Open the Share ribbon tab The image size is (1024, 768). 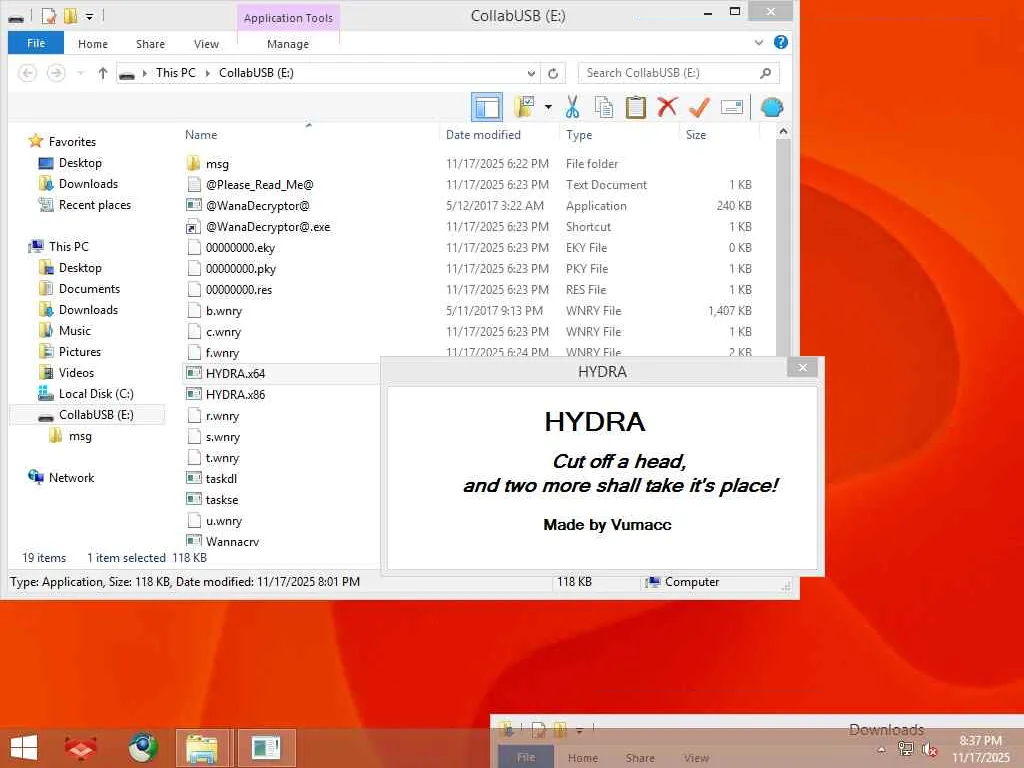150,44
